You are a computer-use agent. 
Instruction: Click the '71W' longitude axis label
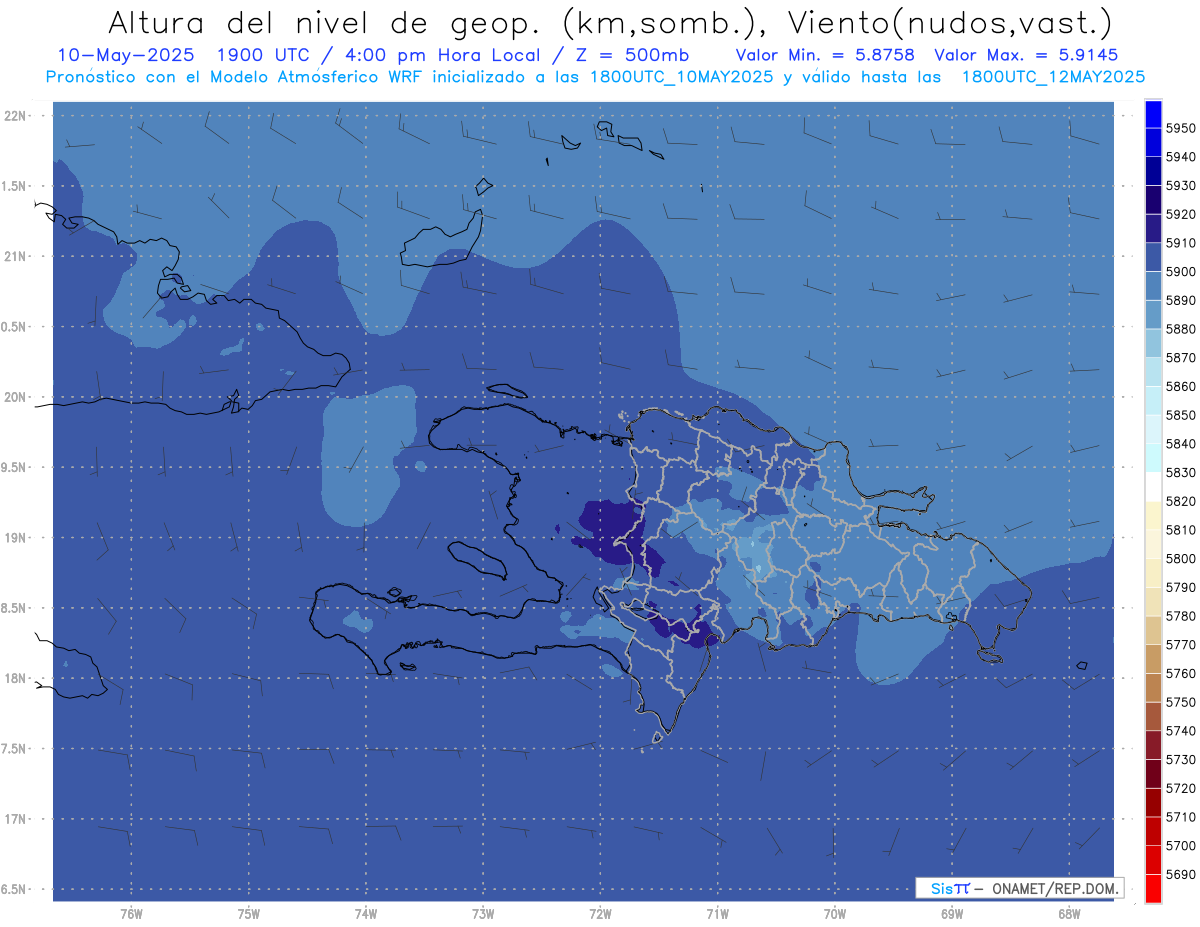tap(717, 913)
